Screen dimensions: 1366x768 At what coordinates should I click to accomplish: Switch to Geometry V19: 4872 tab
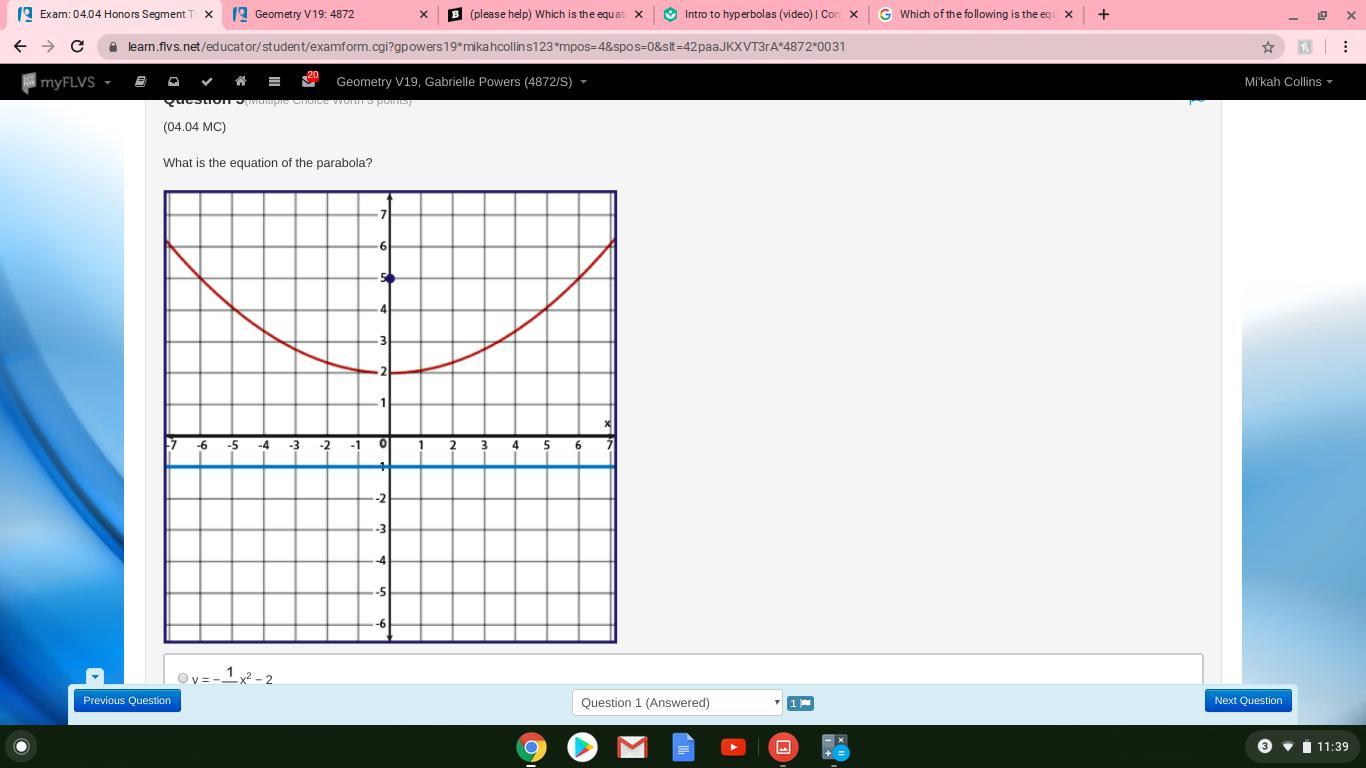(329, 15)
